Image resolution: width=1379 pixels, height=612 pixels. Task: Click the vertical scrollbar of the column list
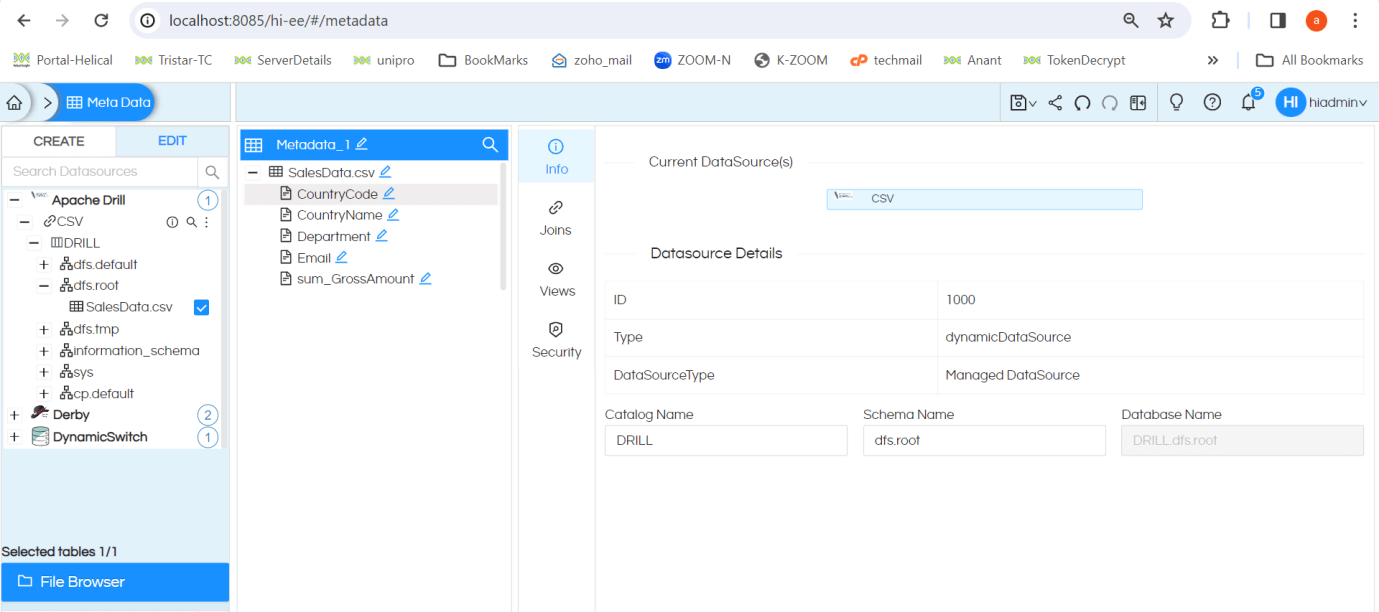[503, 227]
